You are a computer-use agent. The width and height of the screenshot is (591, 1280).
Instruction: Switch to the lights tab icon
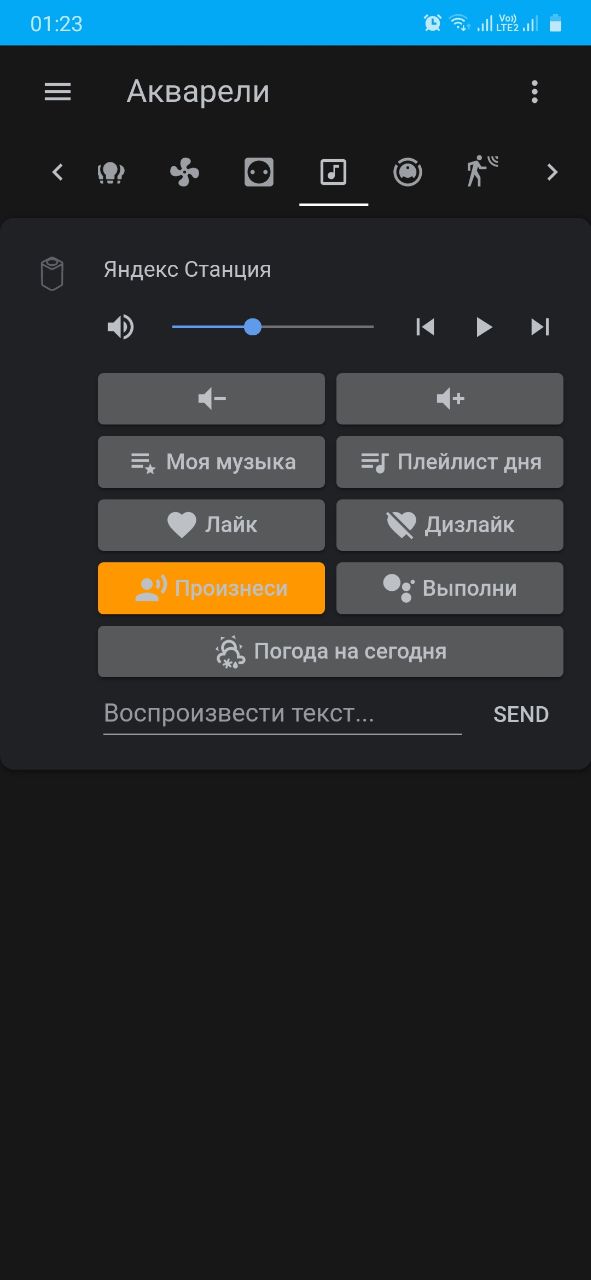(111, 173)
